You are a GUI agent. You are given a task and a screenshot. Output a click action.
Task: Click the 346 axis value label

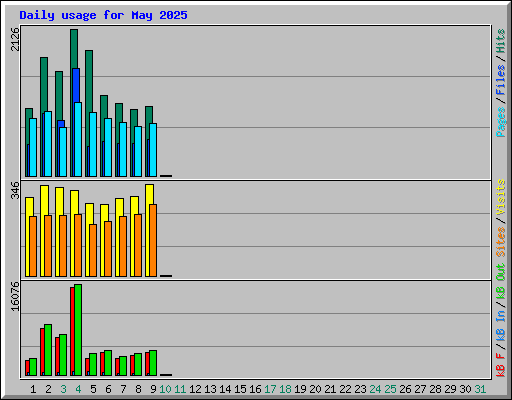coord(15,190)
